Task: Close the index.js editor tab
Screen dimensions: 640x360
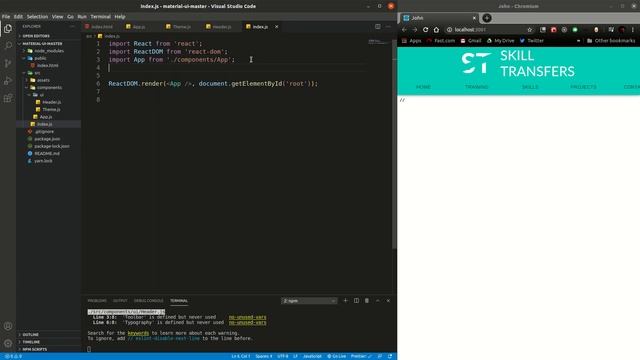Action: click(x=276, y=27)
